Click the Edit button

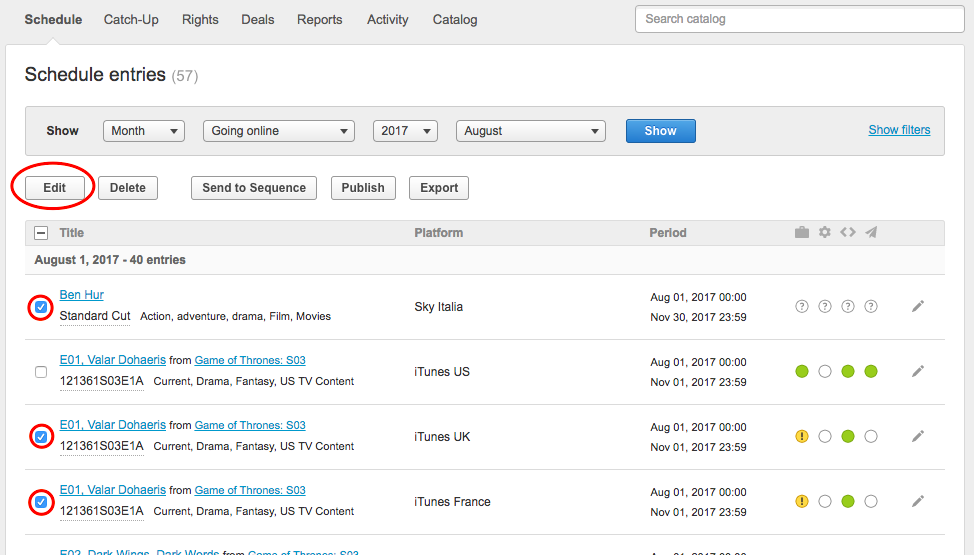pyautogui.click(x=55, y=188)
